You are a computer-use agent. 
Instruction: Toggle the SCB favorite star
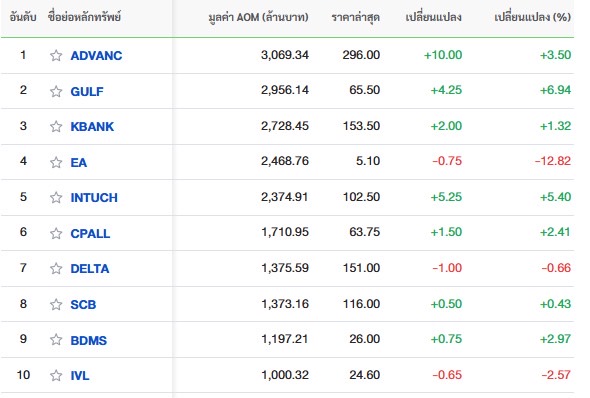point(56,304)
